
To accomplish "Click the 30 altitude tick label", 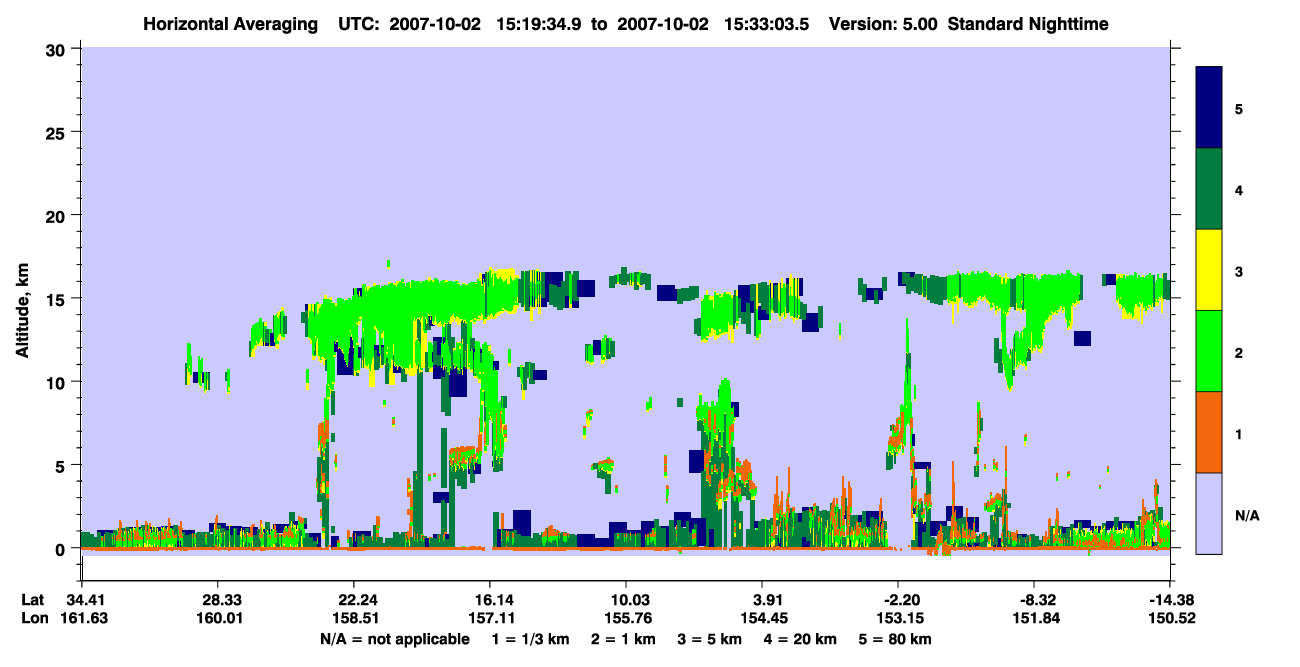I will coord(58,49).
